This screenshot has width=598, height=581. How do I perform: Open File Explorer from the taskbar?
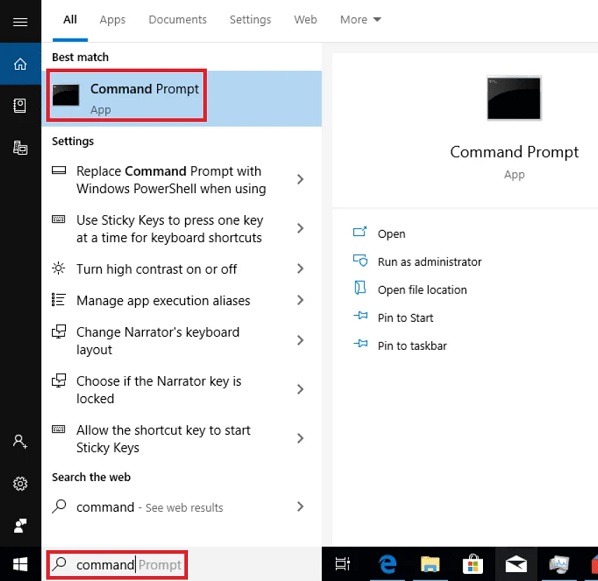pos(430,564)
